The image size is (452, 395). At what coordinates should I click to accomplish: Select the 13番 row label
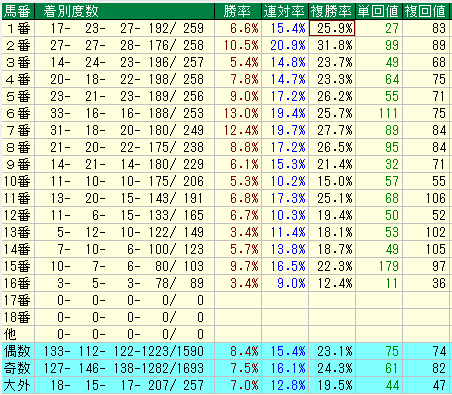pyautogui.click(x=18, y=232)
